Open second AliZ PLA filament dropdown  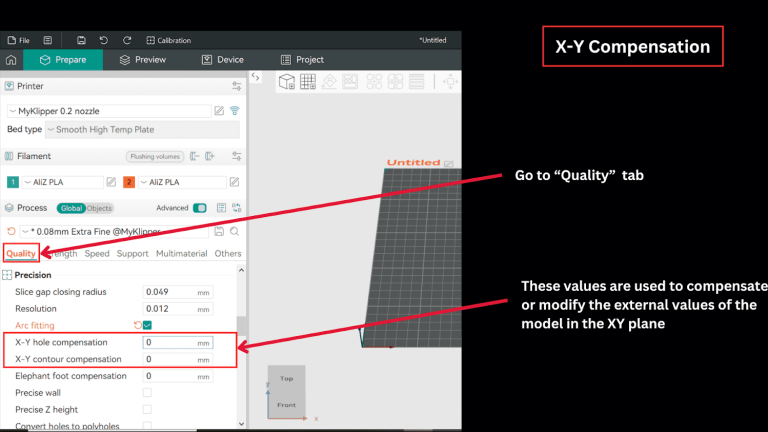182,182
